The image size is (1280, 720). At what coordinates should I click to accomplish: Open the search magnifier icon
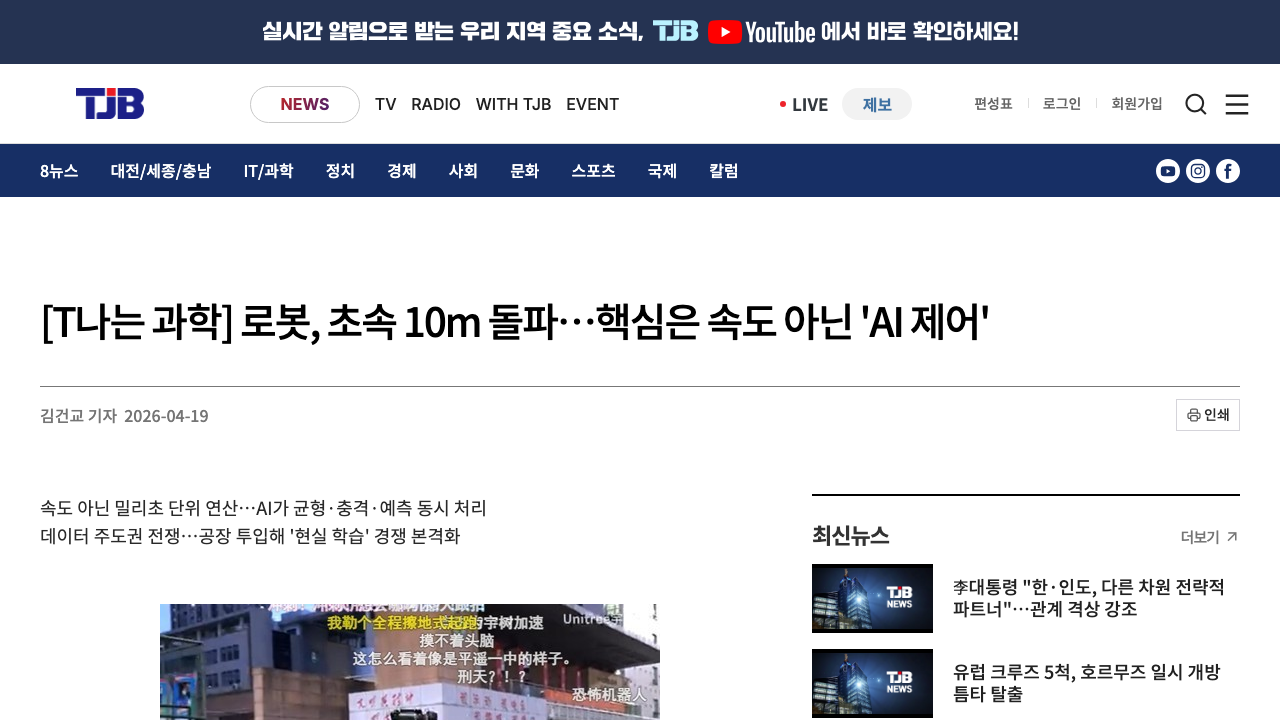coord(1196,104)
